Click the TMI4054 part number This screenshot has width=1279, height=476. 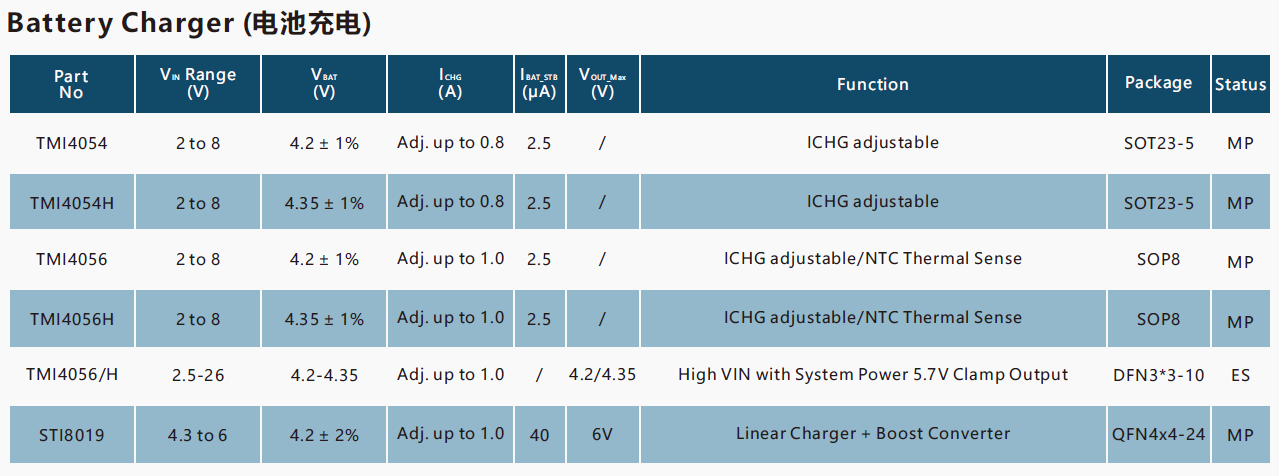pyautogui.click(x=71, y=143)
